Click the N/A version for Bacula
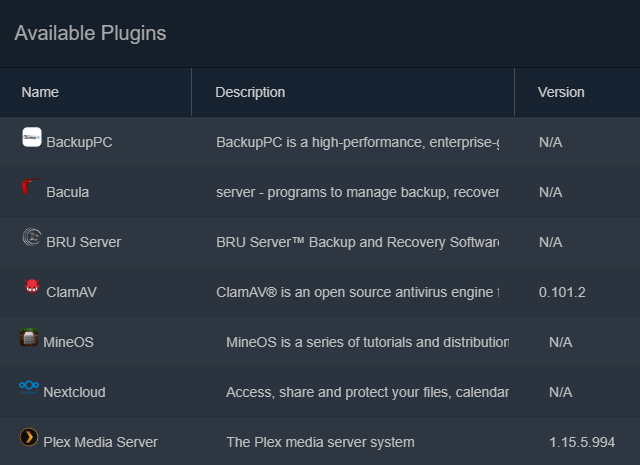The height and width of the screenshot is (465, 640). [x=551, y=192]
